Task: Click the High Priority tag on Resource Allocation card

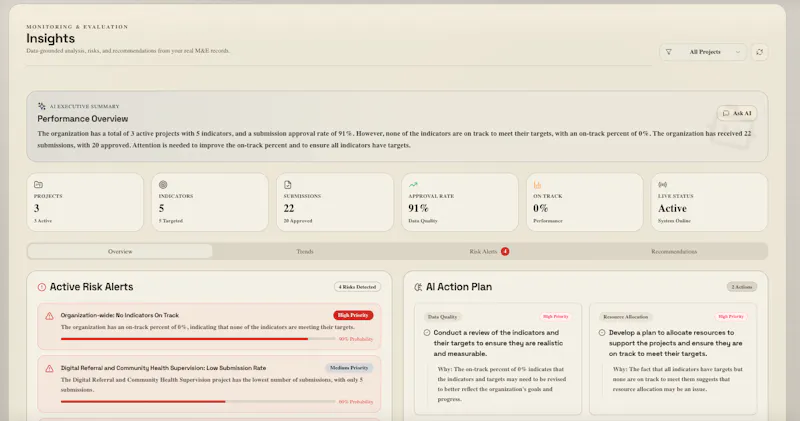Action: click(731, 317)
